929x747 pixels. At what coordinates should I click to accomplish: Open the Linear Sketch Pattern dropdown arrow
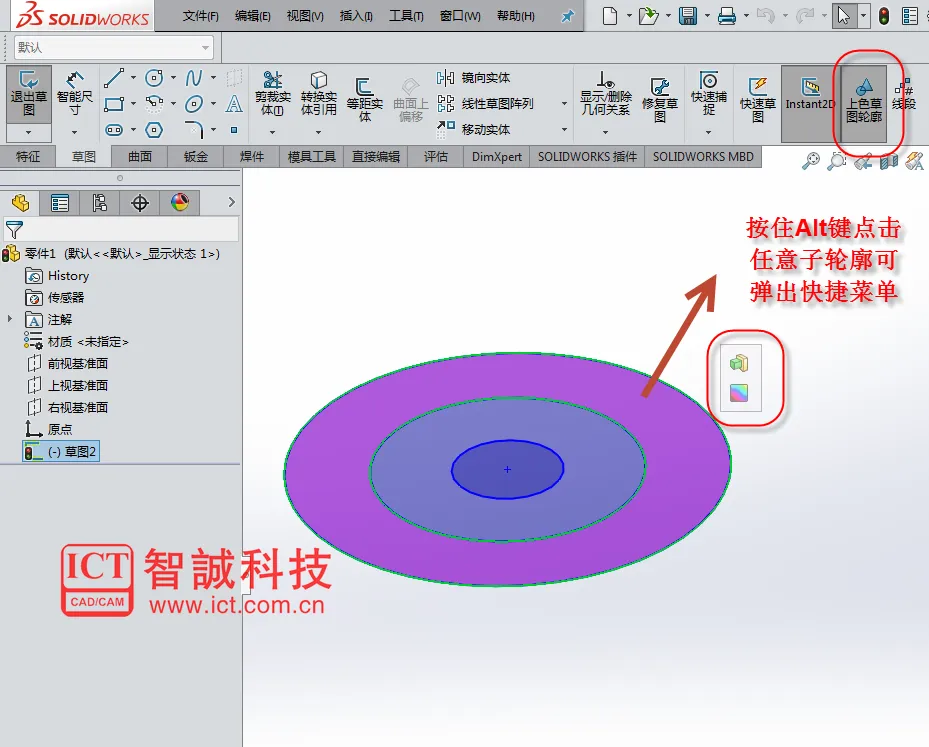(564, 104)
